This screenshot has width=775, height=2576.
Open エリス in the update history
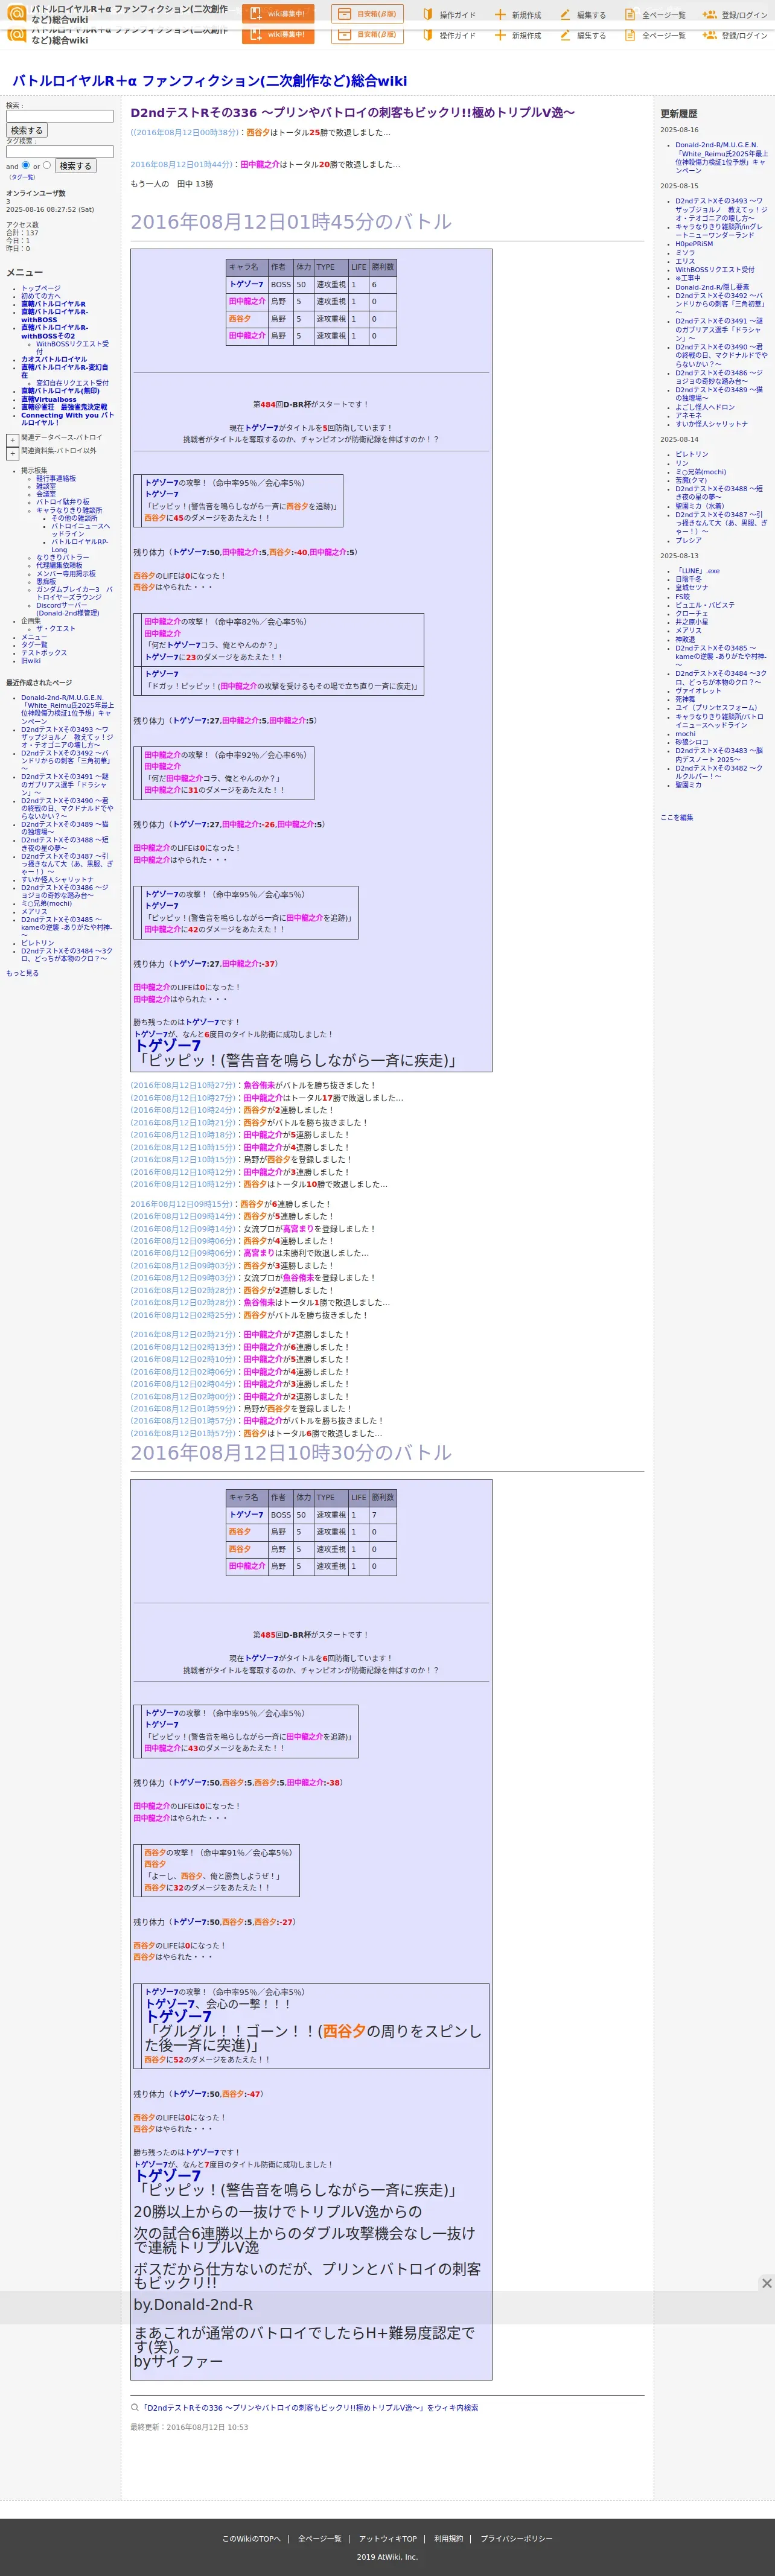coord(685,261)
